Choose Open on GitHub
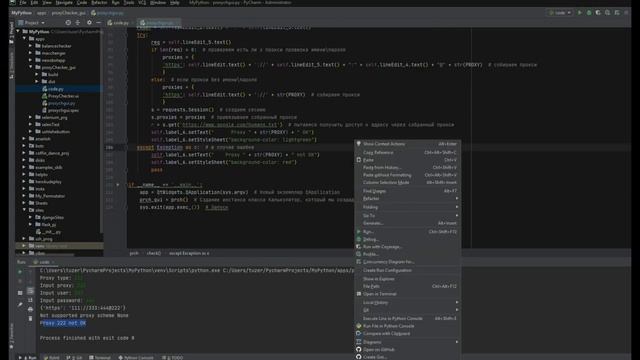This screenshot has width=640, height=360. coord(407,349)
